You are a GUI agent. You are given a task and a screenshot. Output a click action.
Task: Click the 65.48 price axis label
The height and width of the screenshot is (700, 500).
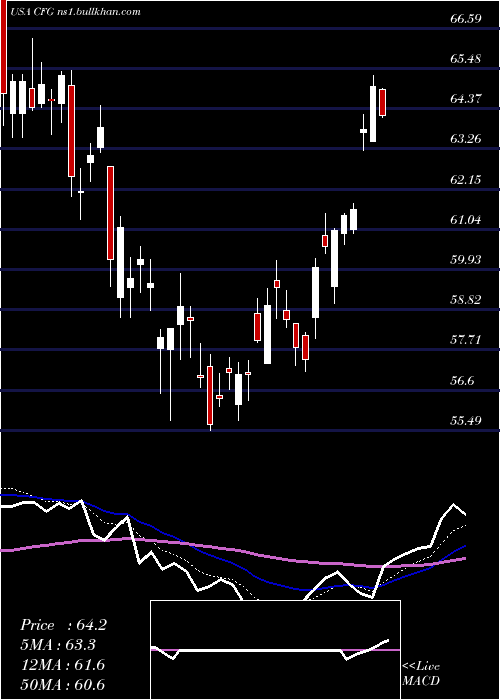pos(466,58)
